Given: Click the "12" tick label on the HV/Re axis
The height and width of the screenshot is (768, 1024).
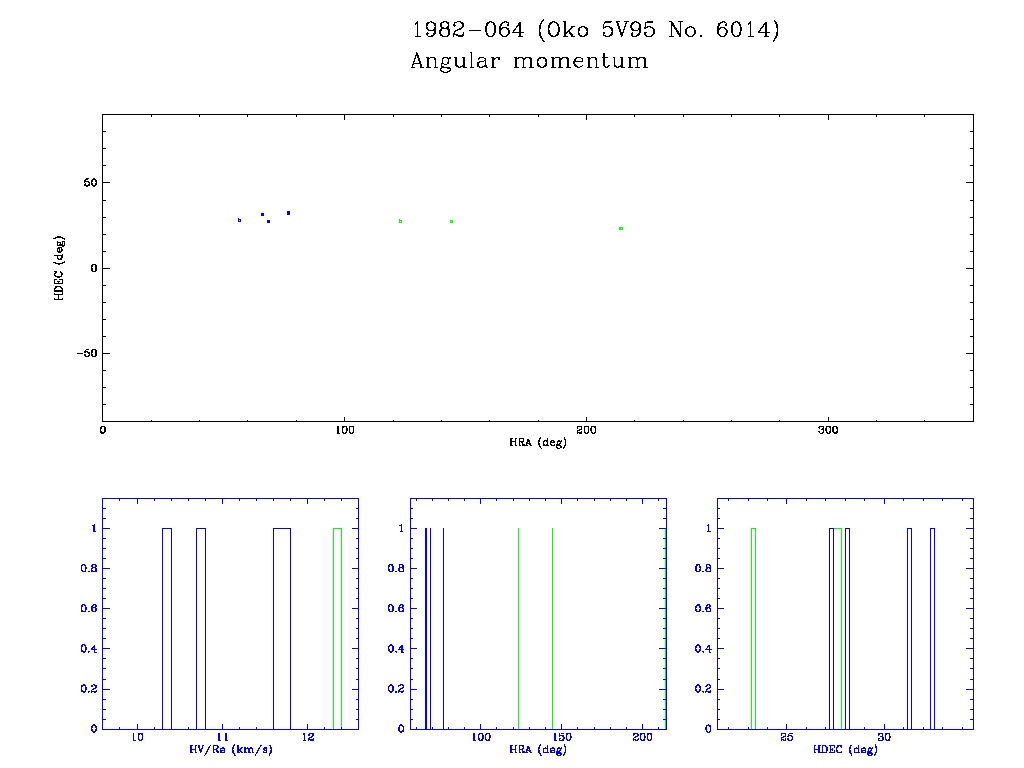Looking at the screenshot, I should point(308,737).
